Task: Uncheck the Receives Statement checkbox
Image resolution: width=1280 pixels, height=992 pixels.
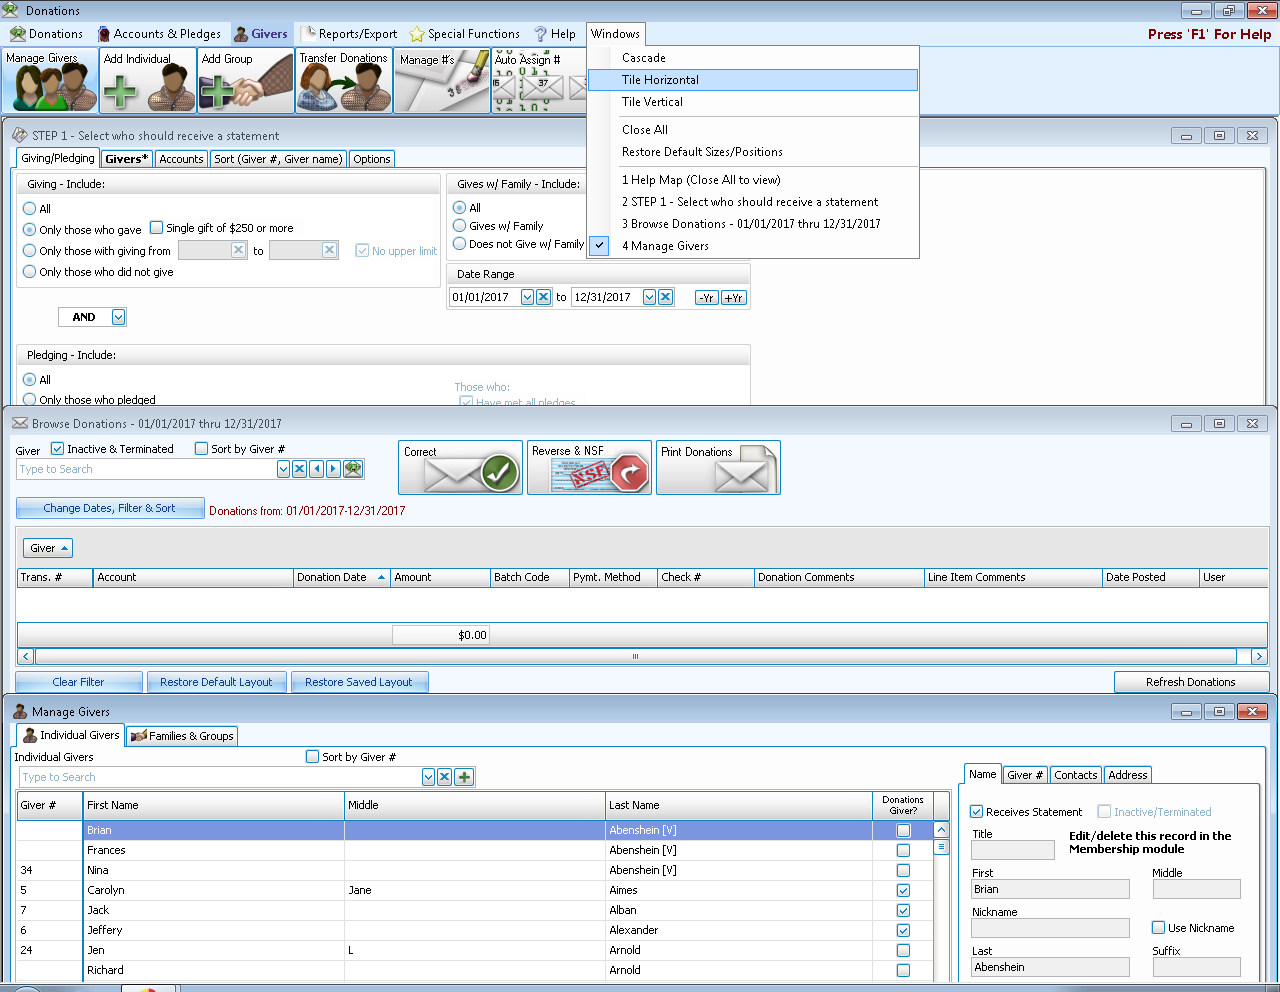Action: point(977,812)
